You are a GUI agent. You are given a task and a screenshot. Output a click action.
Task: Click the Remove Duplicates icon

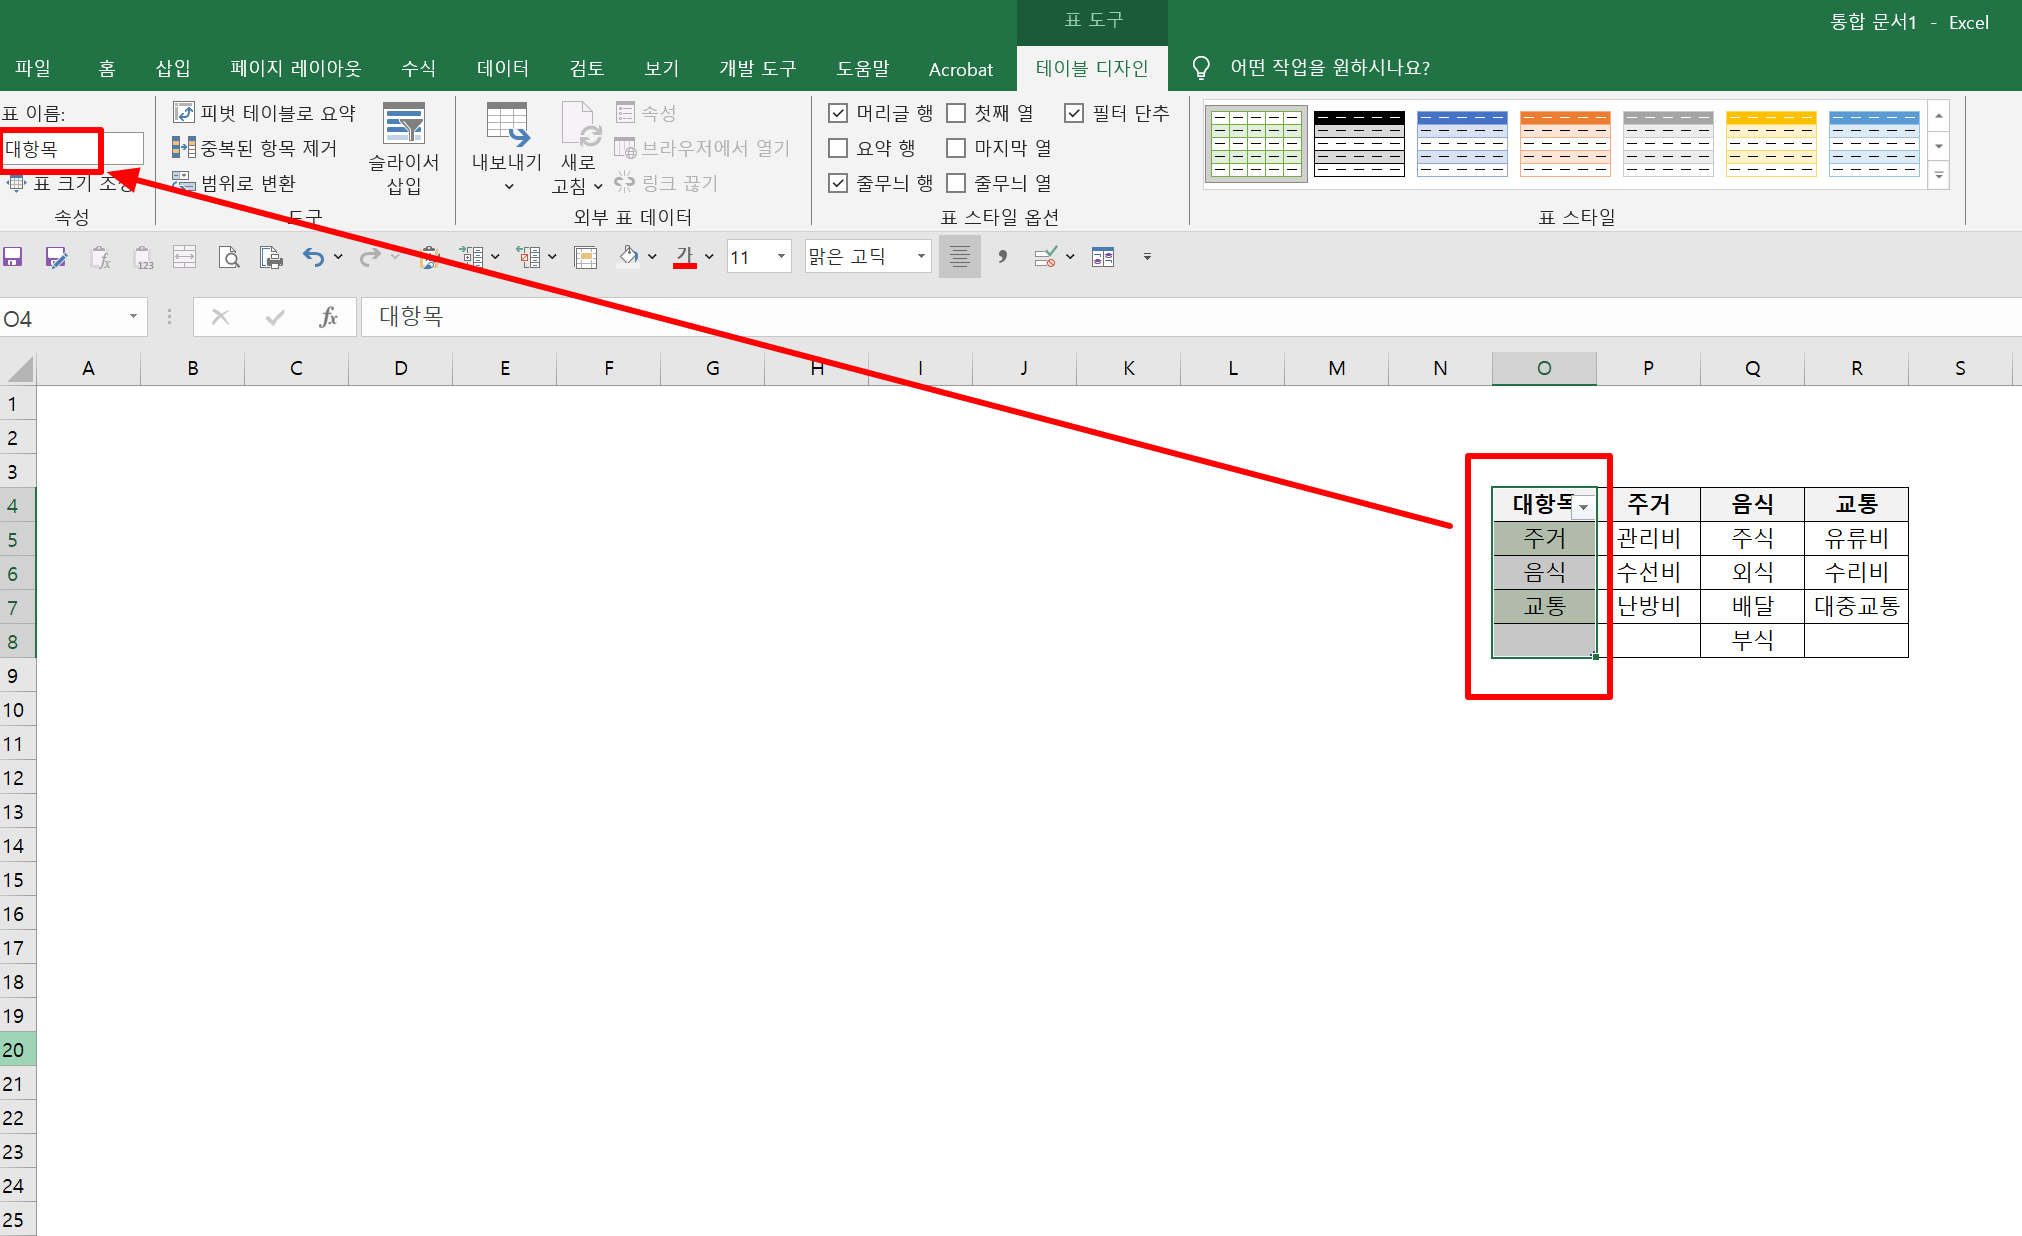pos(183,148)
